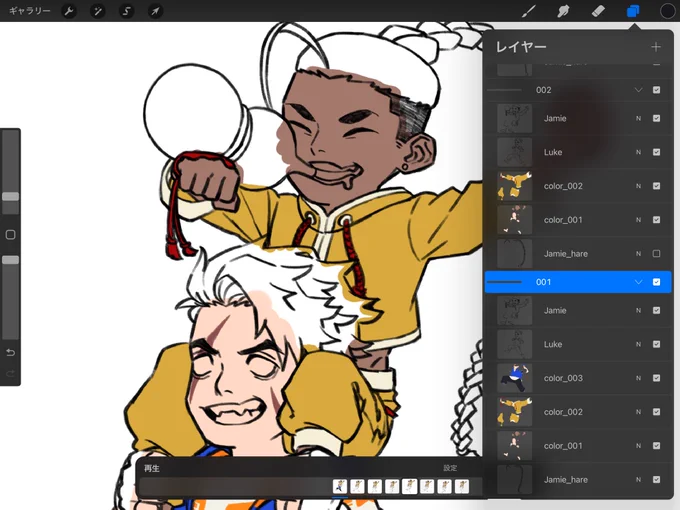680x510 pixels.
Task: Select the Smudge tool
Action: pos(563,11)
